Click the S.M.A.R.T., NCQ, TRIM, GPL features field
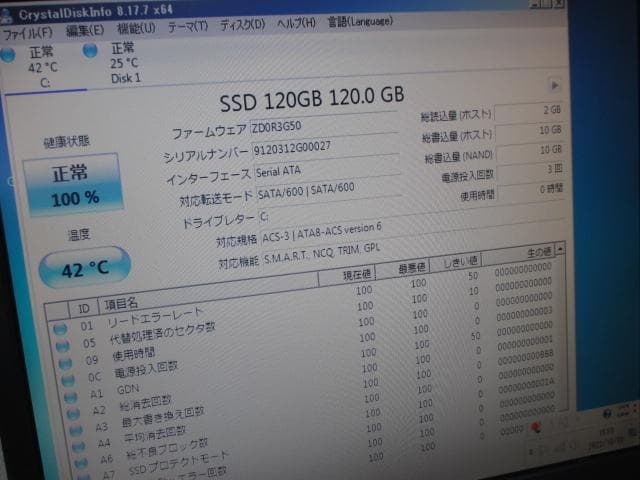 tap(413, 251)
